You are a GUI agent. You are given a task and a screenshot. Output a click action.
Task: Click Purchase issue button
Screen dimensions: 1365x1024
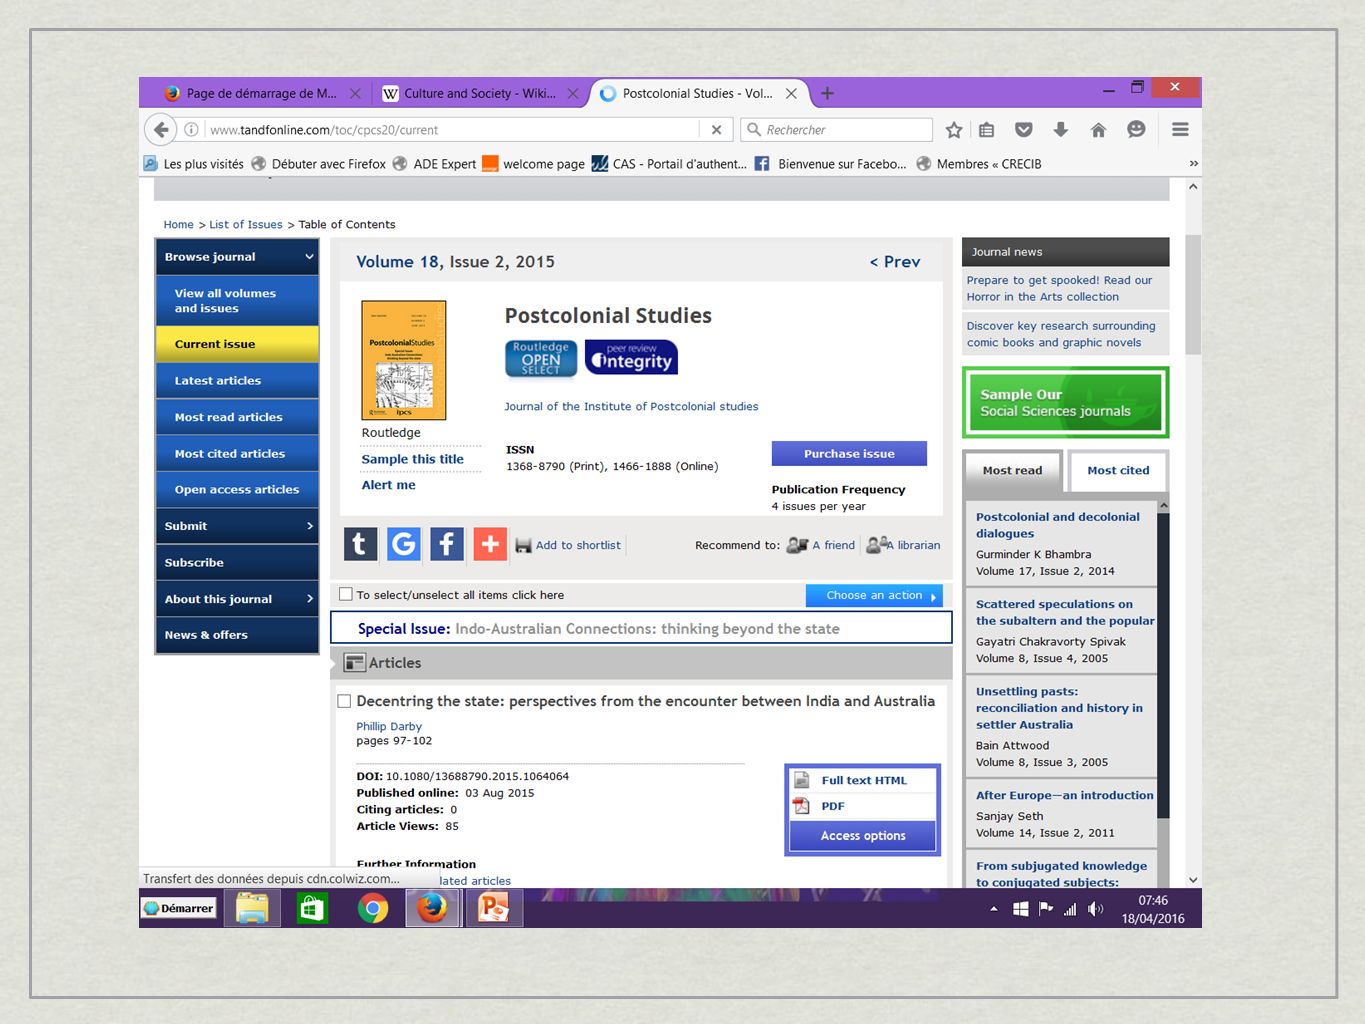pos(849,454)
